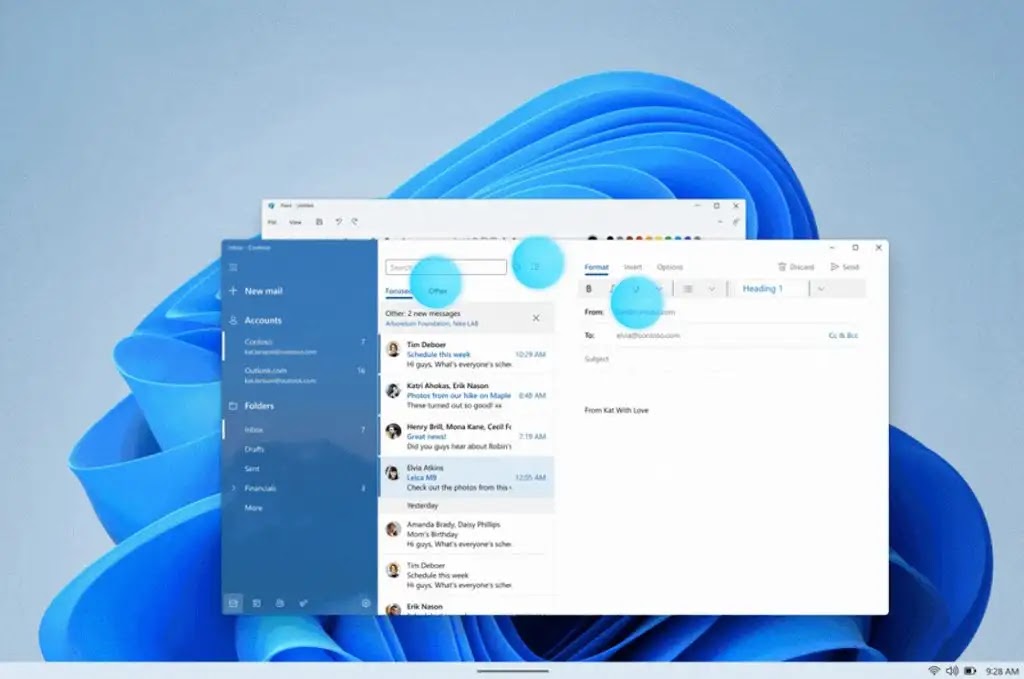Select the Outlook.com account
1024x679 pixels.
point(298,375)
